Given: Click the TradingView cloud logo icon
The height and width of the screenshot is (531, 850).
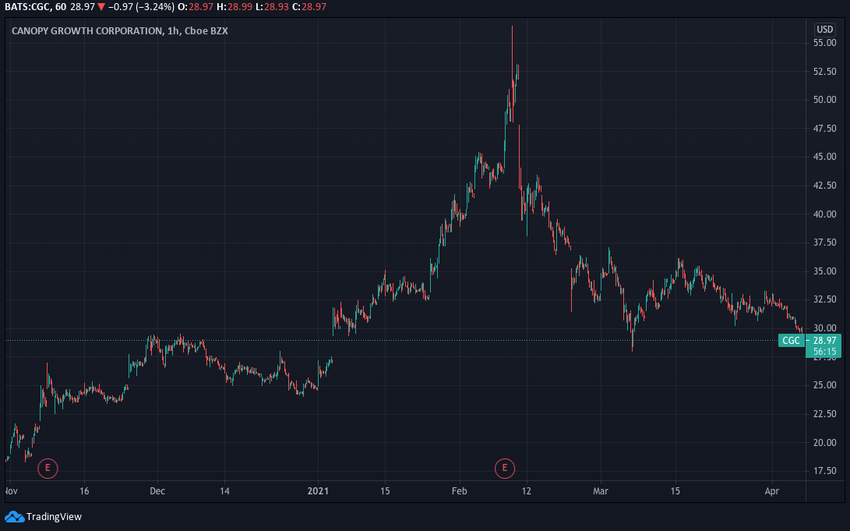Looking at the screenshot, I should click(x=14, y=517).
